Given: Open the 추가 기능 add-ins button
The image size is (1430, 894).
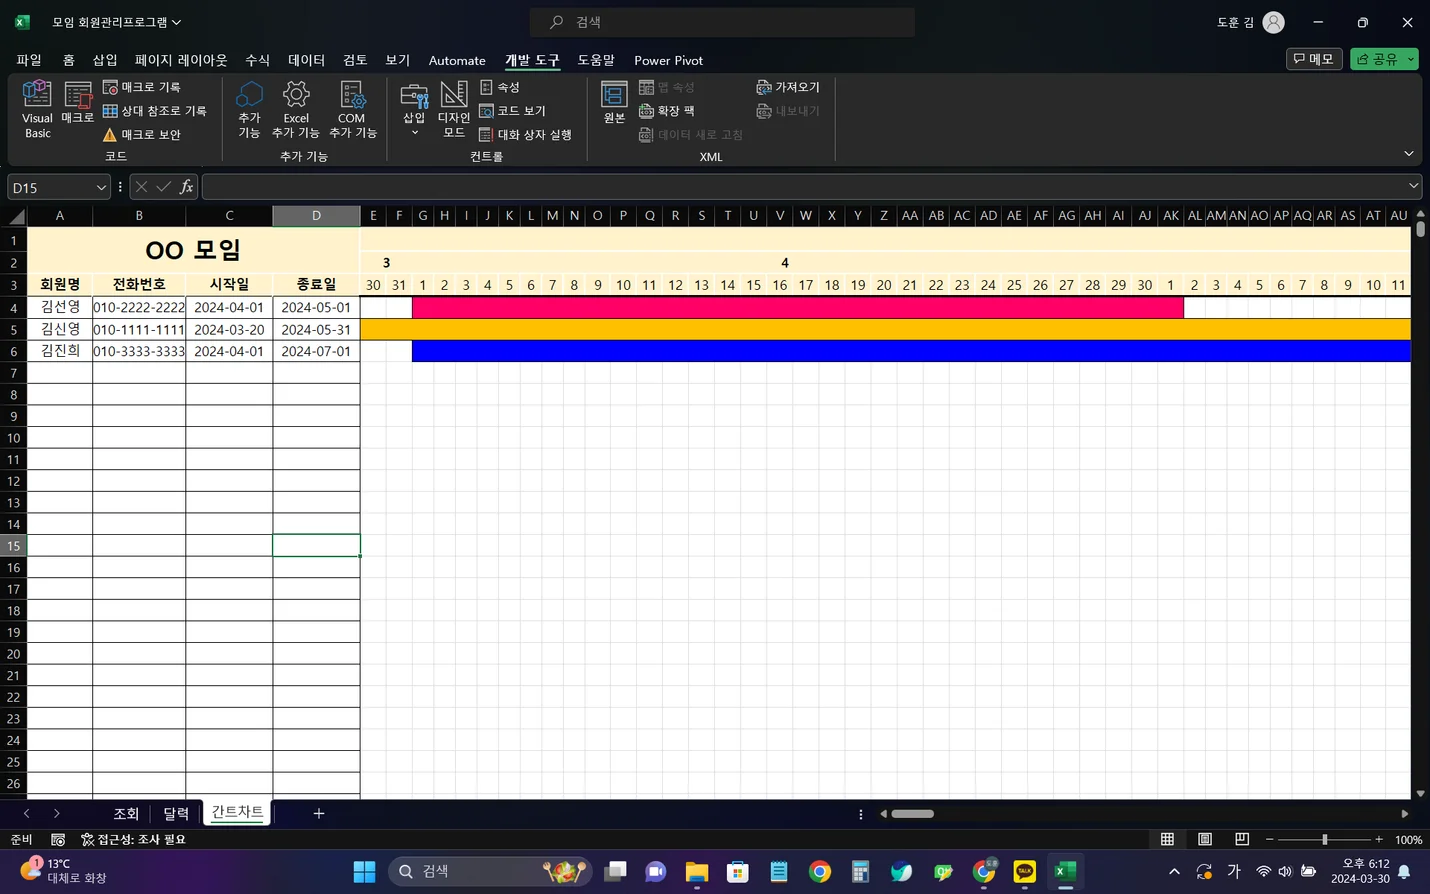Looking at the screenshot, I should (249, 110).
